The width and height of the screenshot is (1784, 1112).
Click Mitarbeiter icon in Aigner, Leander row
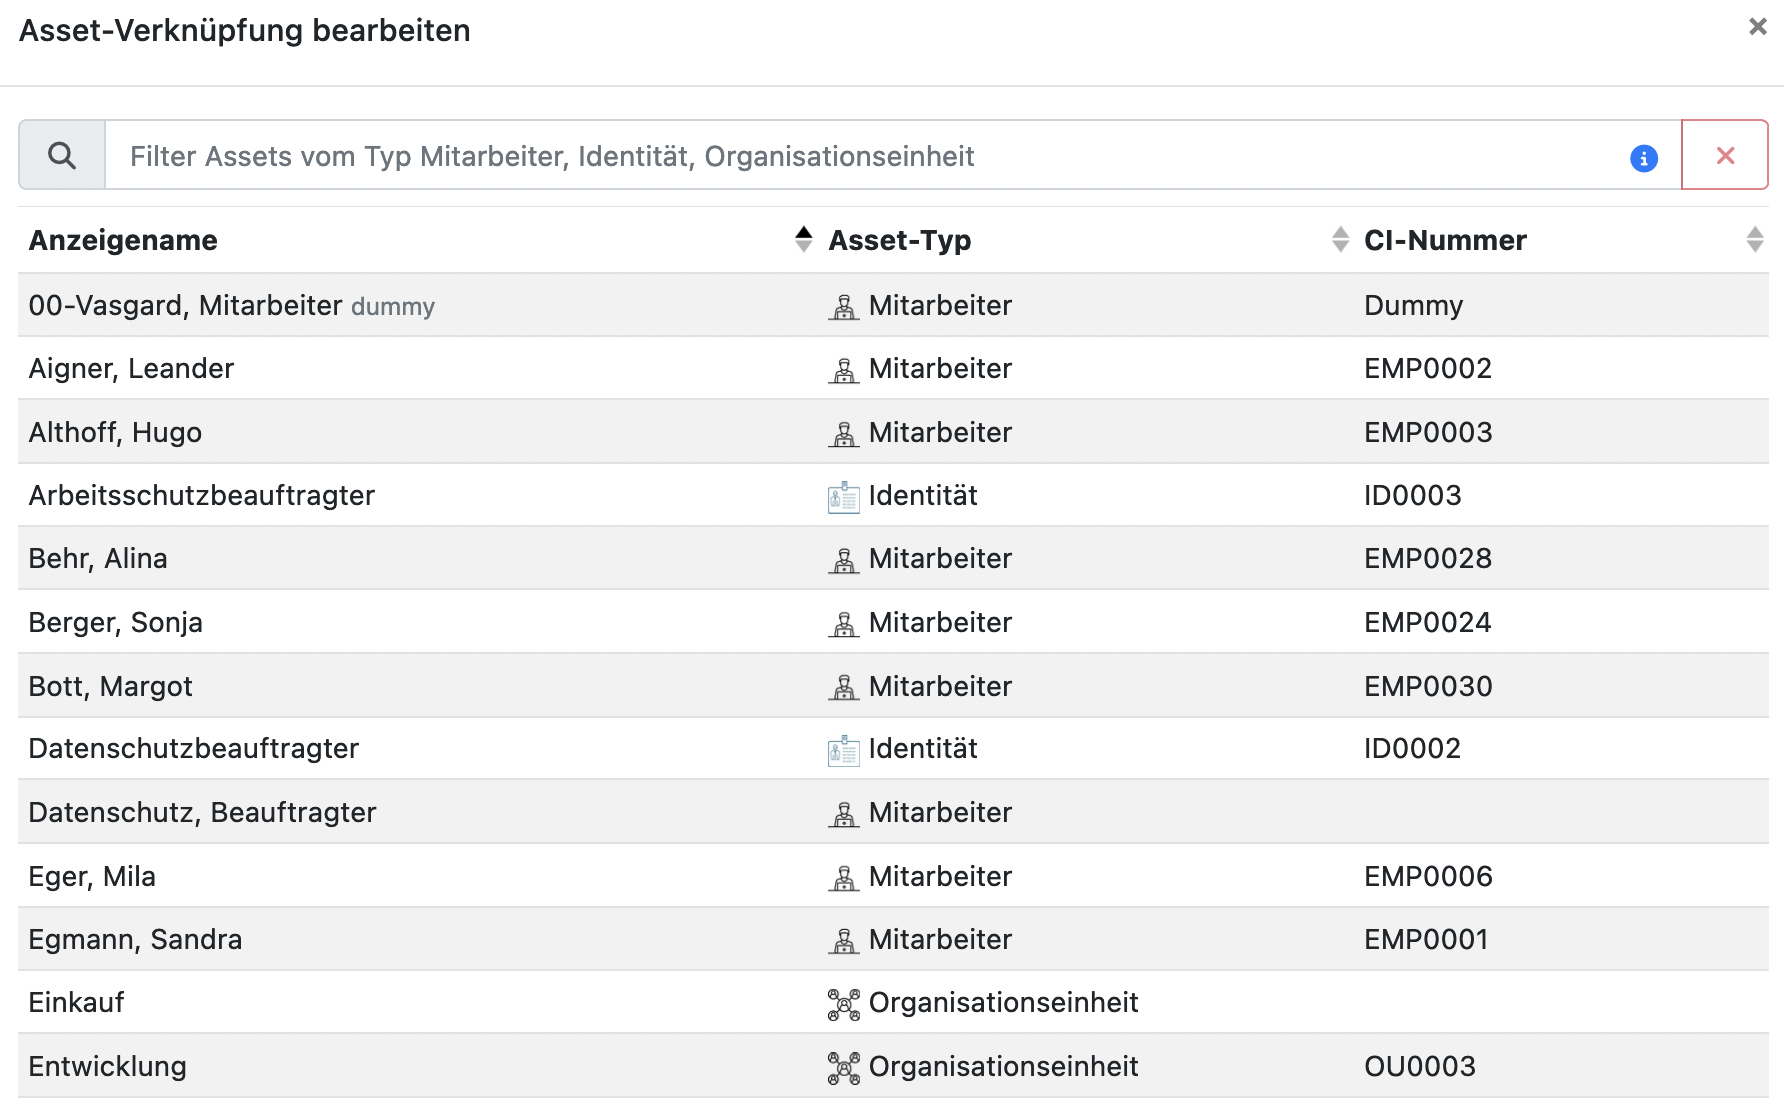point(844,370)
